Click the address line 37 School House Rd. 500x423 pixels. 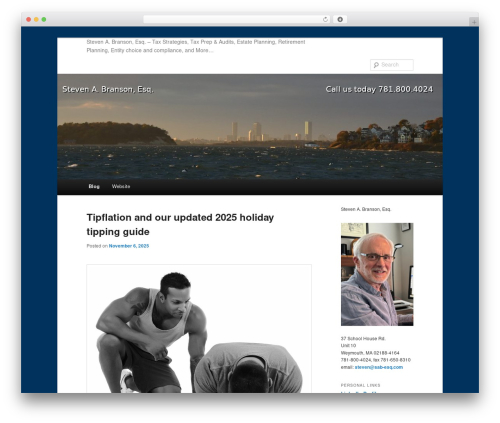pos(363,338)
